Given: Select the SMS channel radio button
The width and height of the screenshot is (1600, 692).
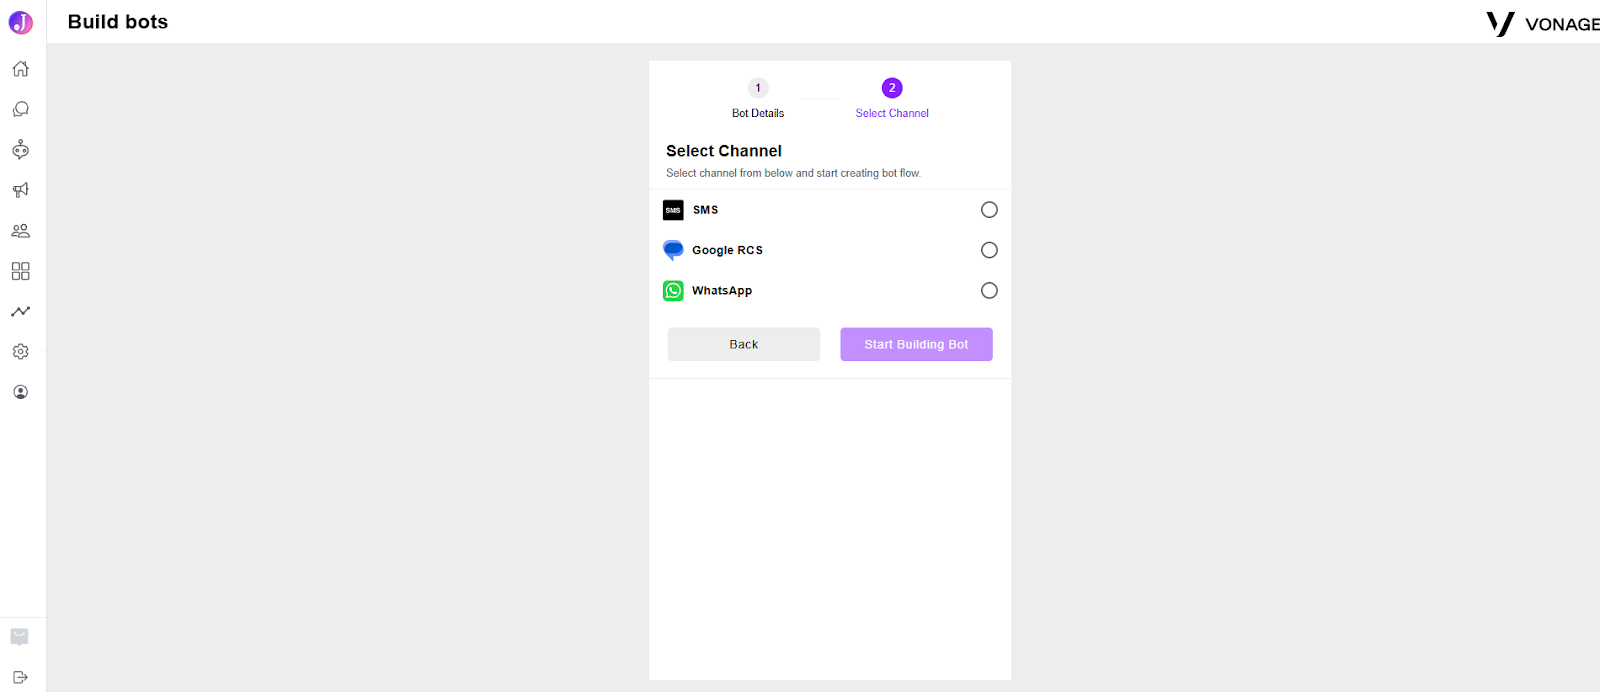Looking at the screenshot, I should click(989, 210).
